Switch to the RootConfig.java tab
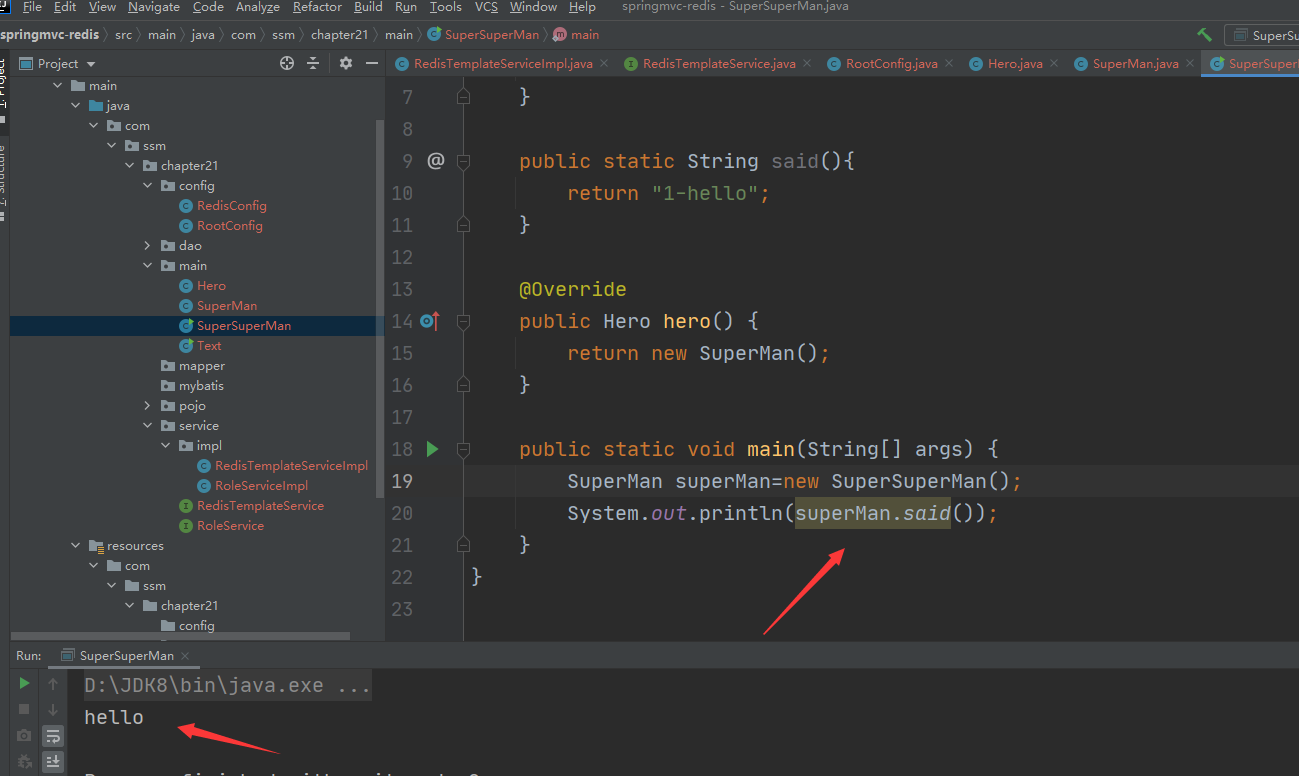This screenshot has height=776, width=1299. click(891, 63)
